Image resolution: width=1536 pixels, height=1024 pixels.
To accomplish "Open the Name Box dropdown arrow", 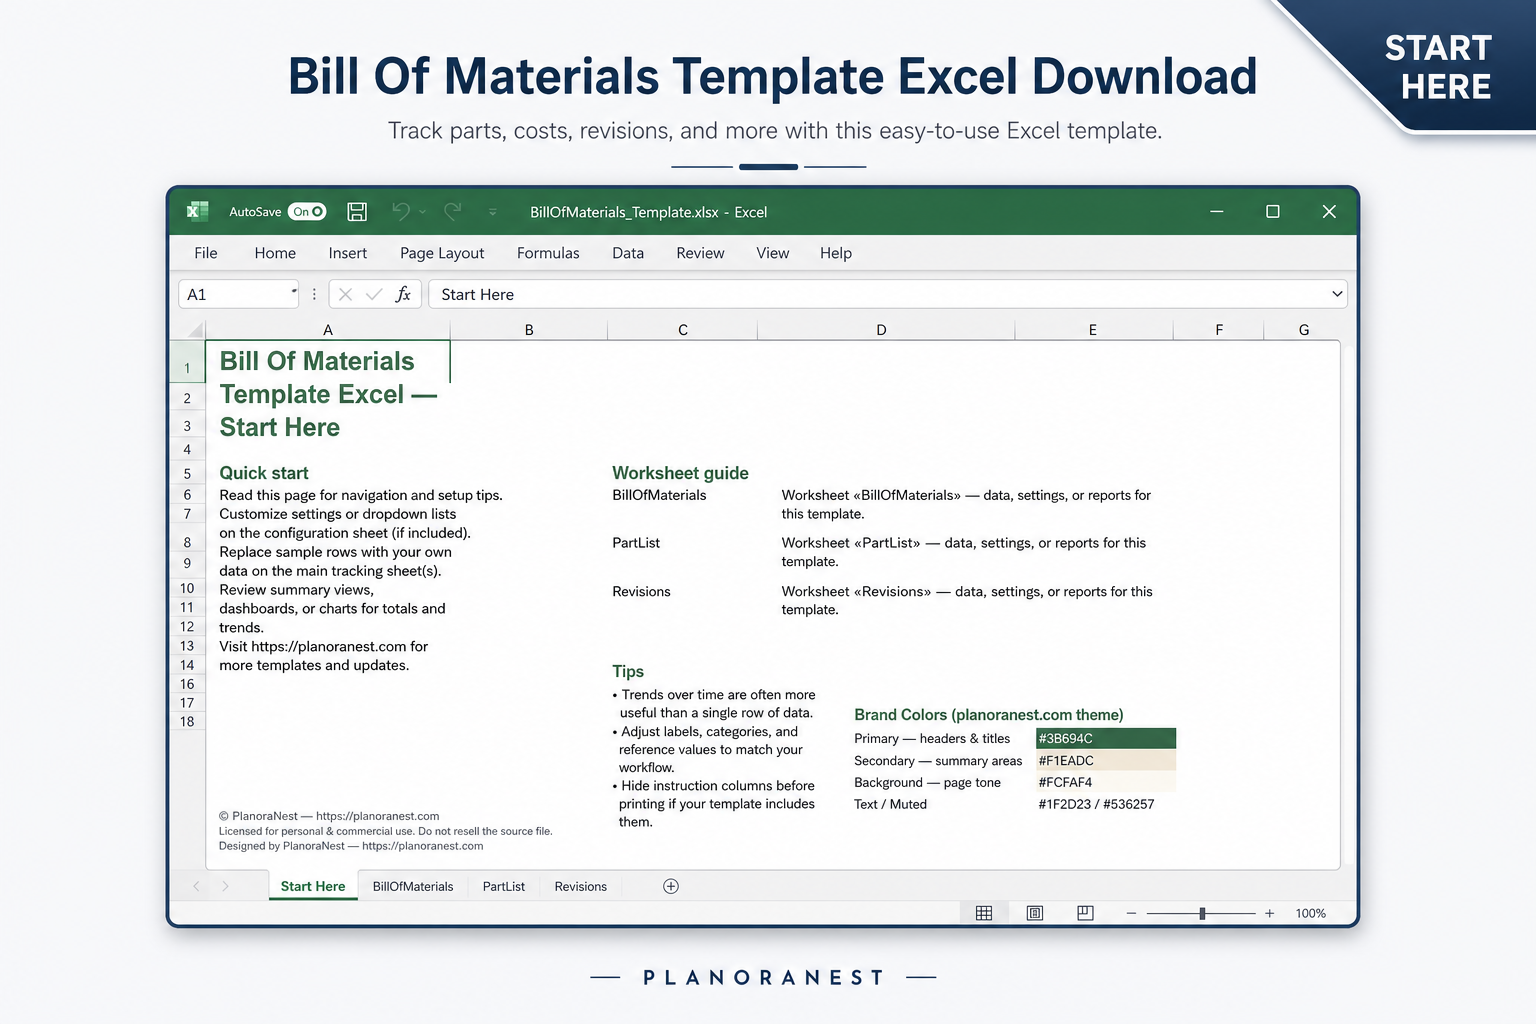I will click(294, 292).
